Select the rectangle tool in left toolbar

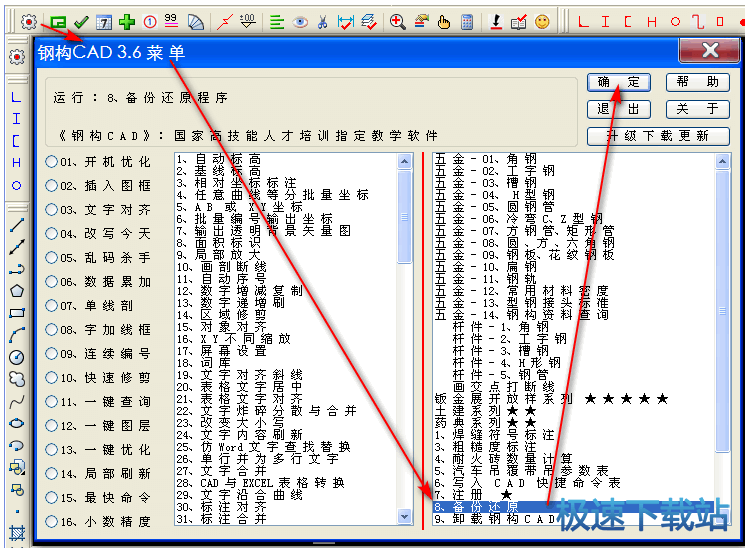pos(17,313)
